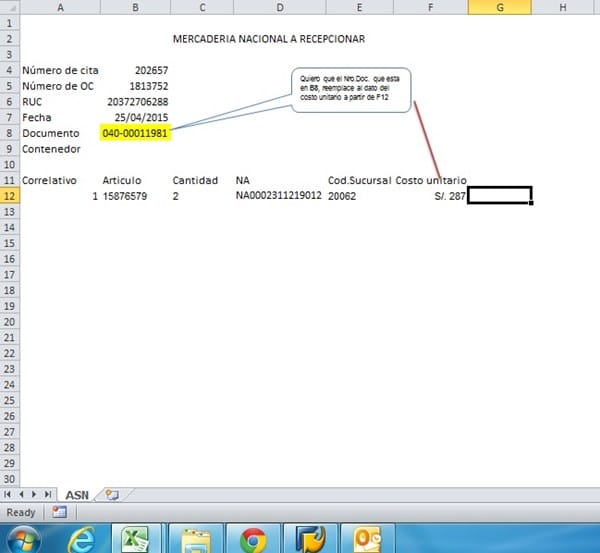600x553 pixels.
Task: Click the title cell MERCADERIA NACIONAL A RECEPCIONAR
Action: point(269,39)
